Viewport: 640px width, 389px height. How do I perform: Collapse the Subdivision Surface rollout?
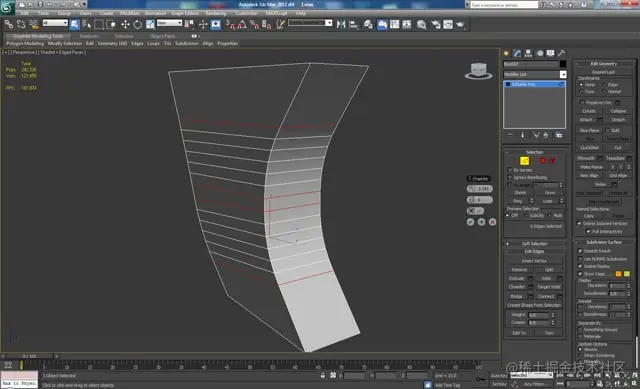point(604,242)
